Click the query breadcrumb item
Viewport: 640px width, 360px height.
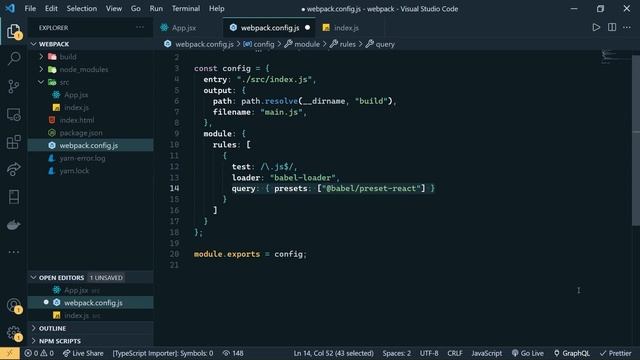coord(380,44)
